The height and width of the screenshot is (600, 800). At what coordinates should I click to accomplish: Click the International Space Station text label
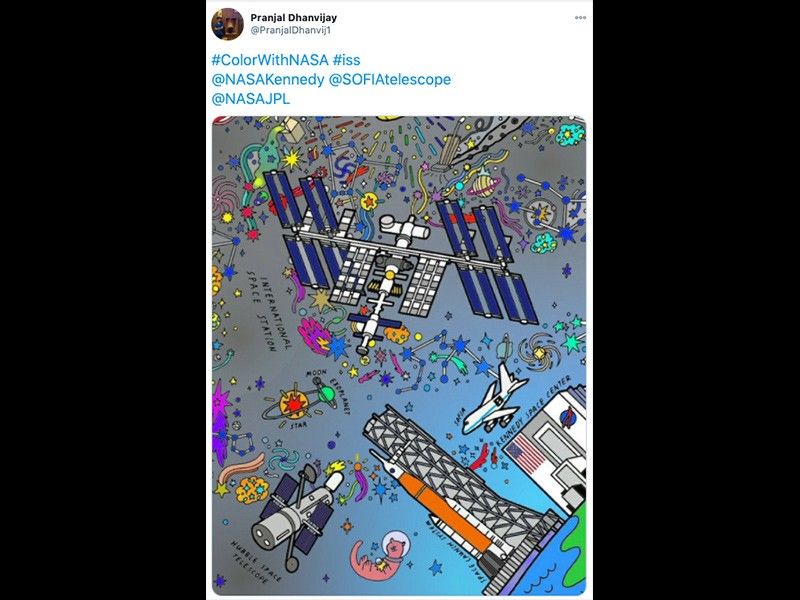[x=268, y=311]
